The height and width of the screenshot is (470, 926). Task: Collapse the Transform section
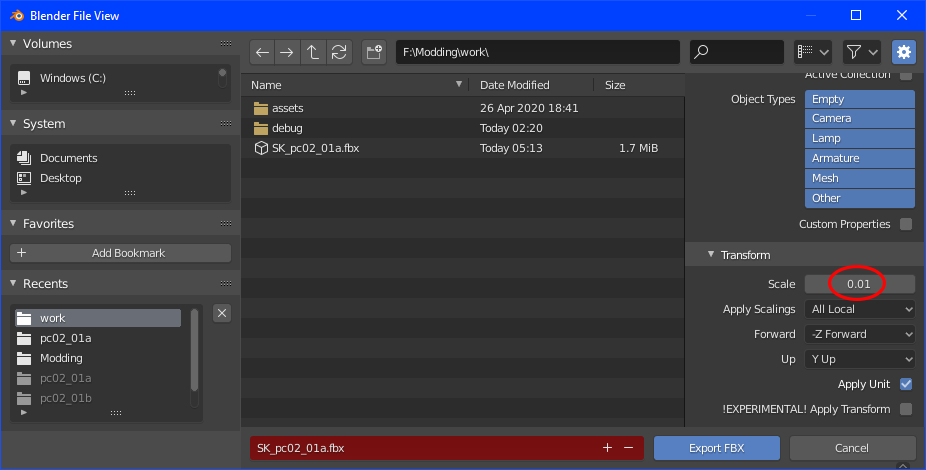point(711,254)
